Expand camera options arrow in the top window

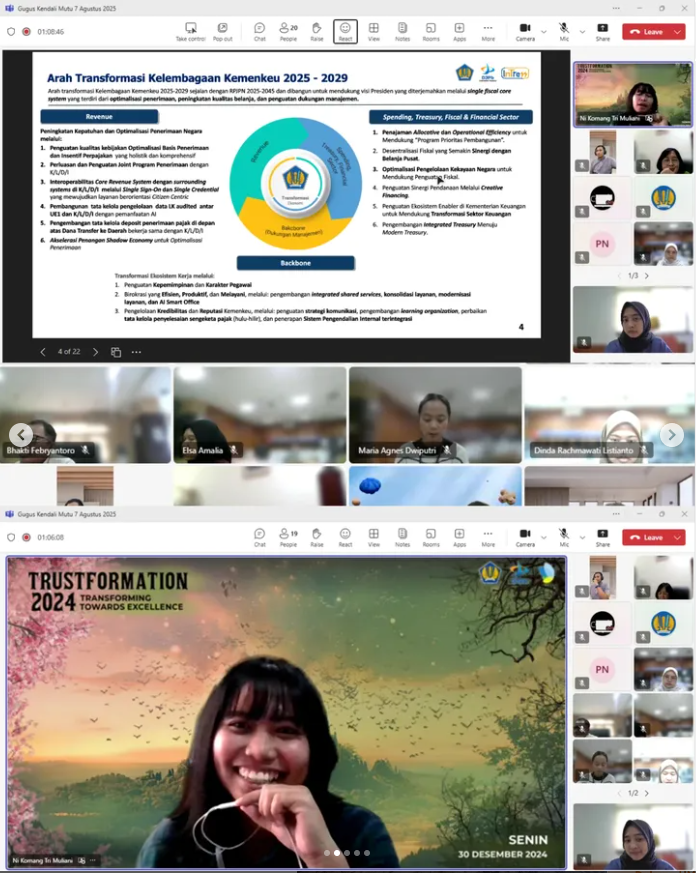pos(544,32)
